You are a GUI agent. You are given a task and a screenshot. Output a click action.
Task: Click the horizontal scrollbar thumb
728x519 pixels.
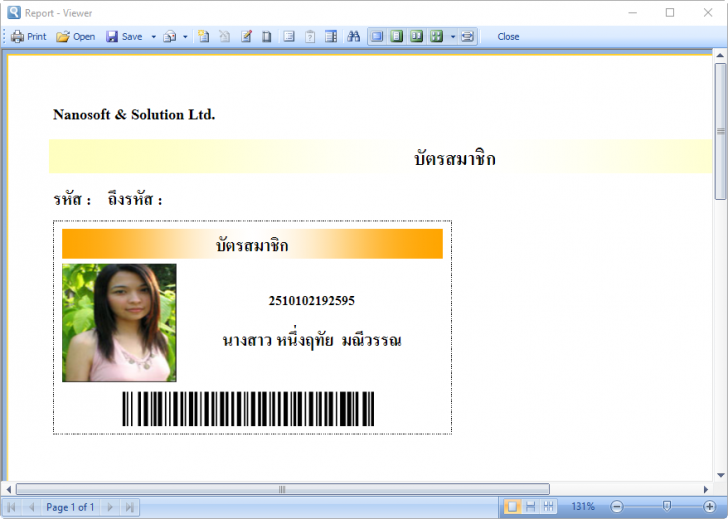pos(283,489)
